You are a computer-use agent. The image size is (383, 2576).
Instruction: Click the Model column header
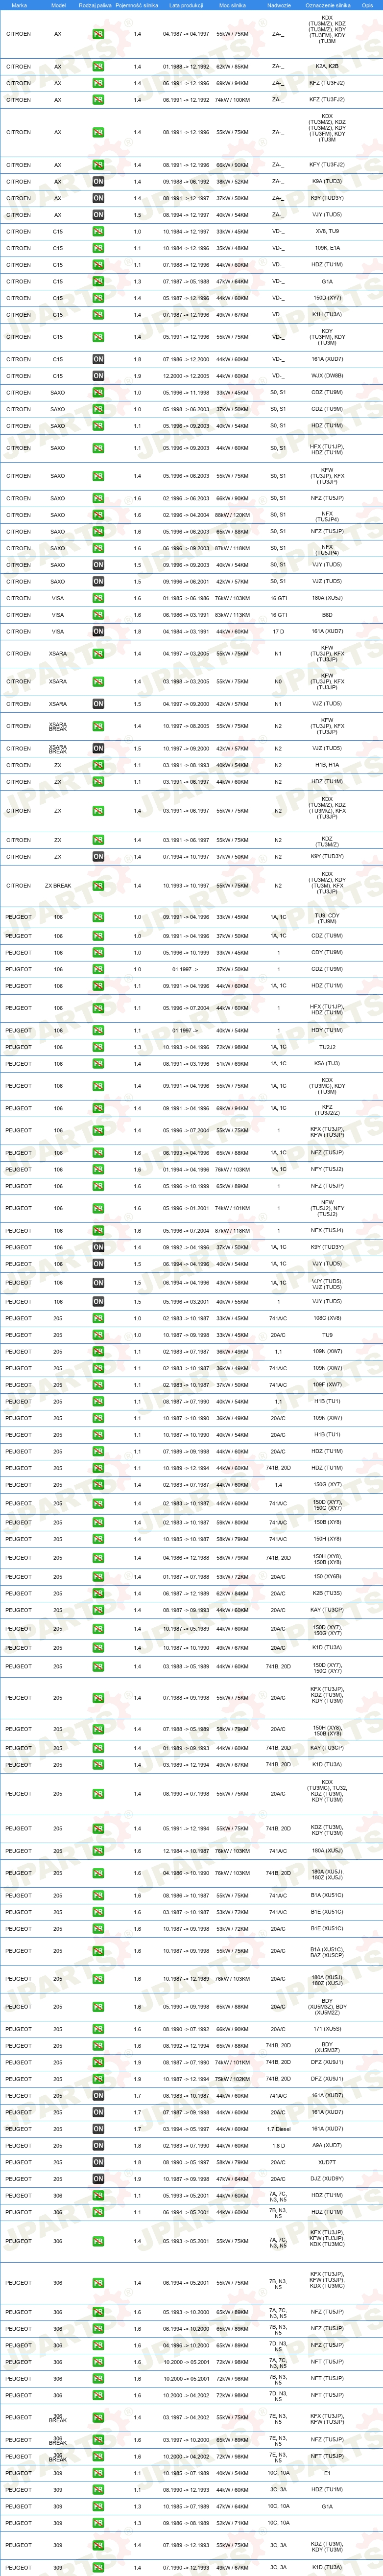click(58, 5)
